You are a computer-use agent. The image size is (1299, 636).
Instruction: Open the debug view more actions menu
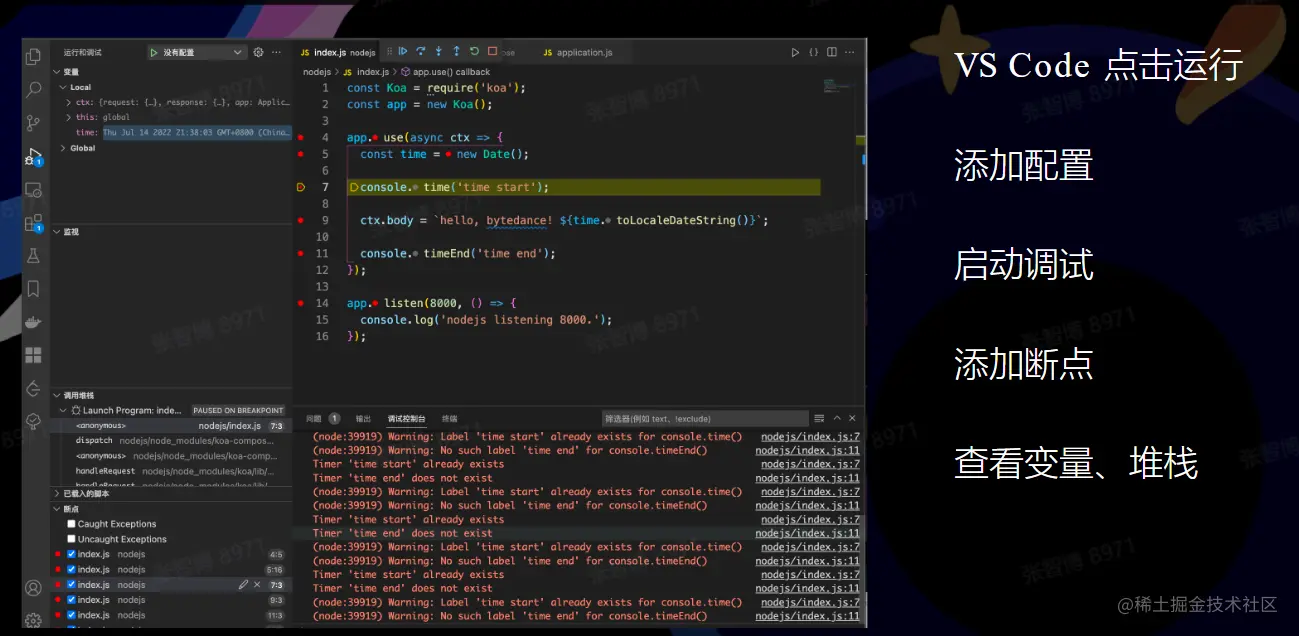pyautogui.click(x=277, y=52)
